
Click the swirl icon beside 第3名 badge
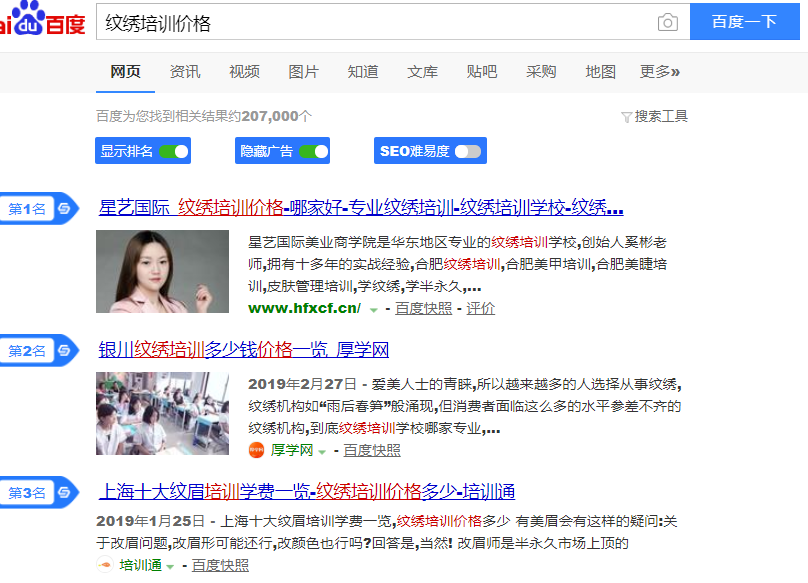pos(64,492)
